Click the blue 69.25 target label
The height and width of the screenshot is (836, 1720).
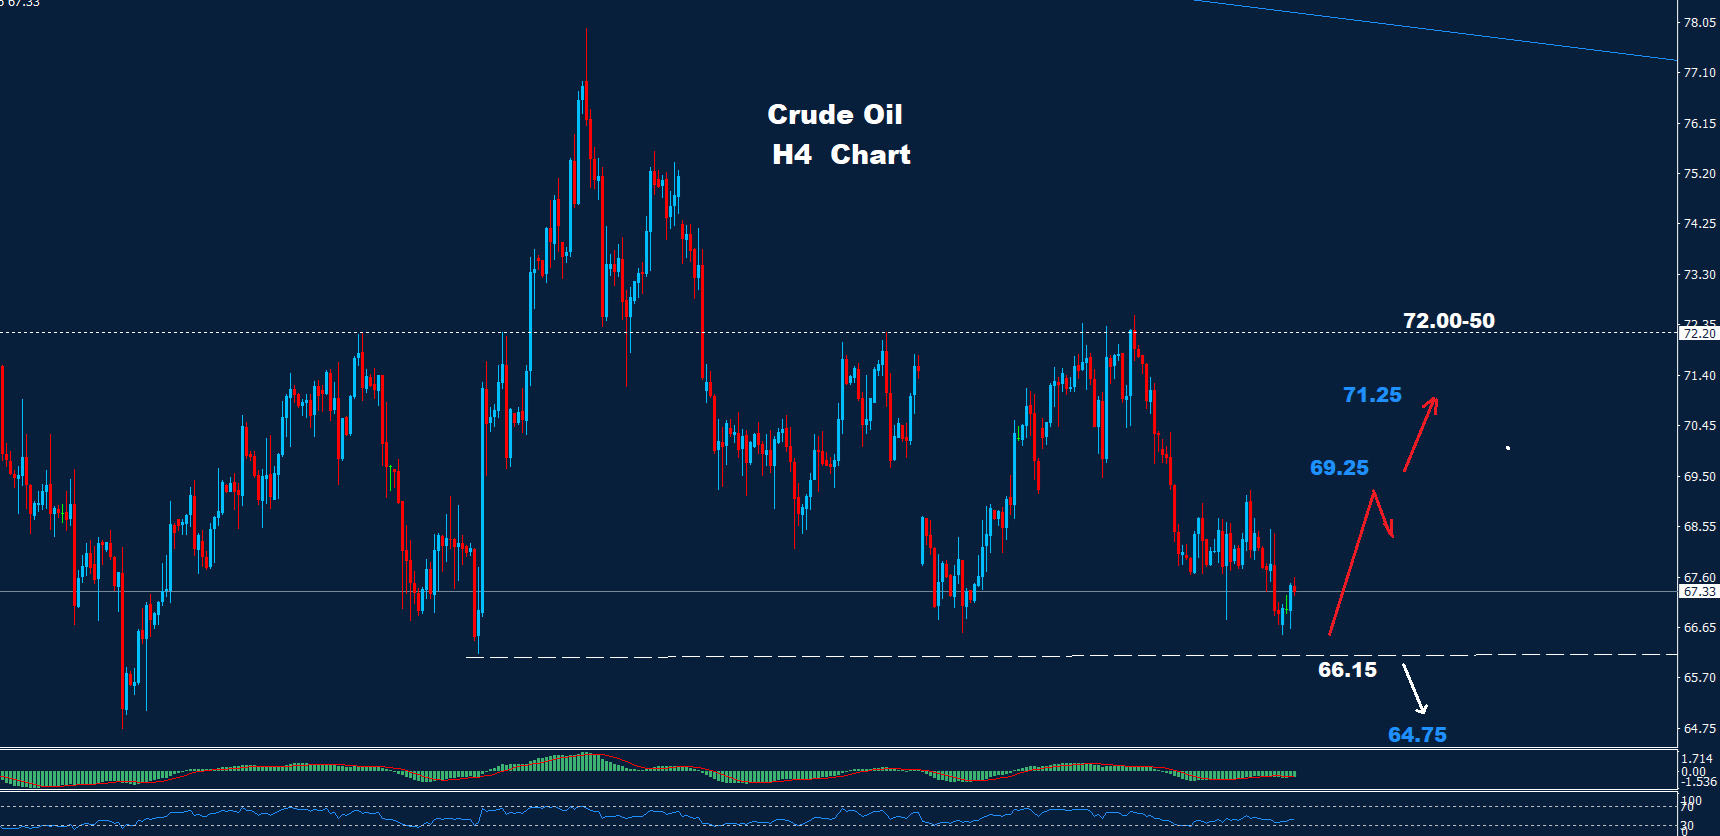pyautogui.click(x=1339, y=468)
